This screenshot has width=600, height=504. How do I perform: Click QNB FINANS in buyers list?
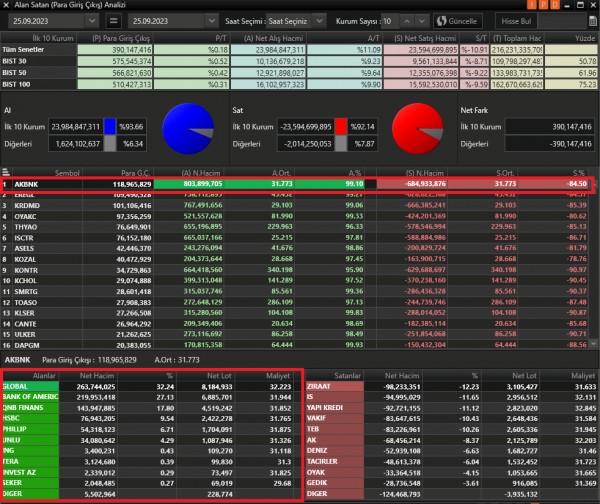tap(31, 408)
